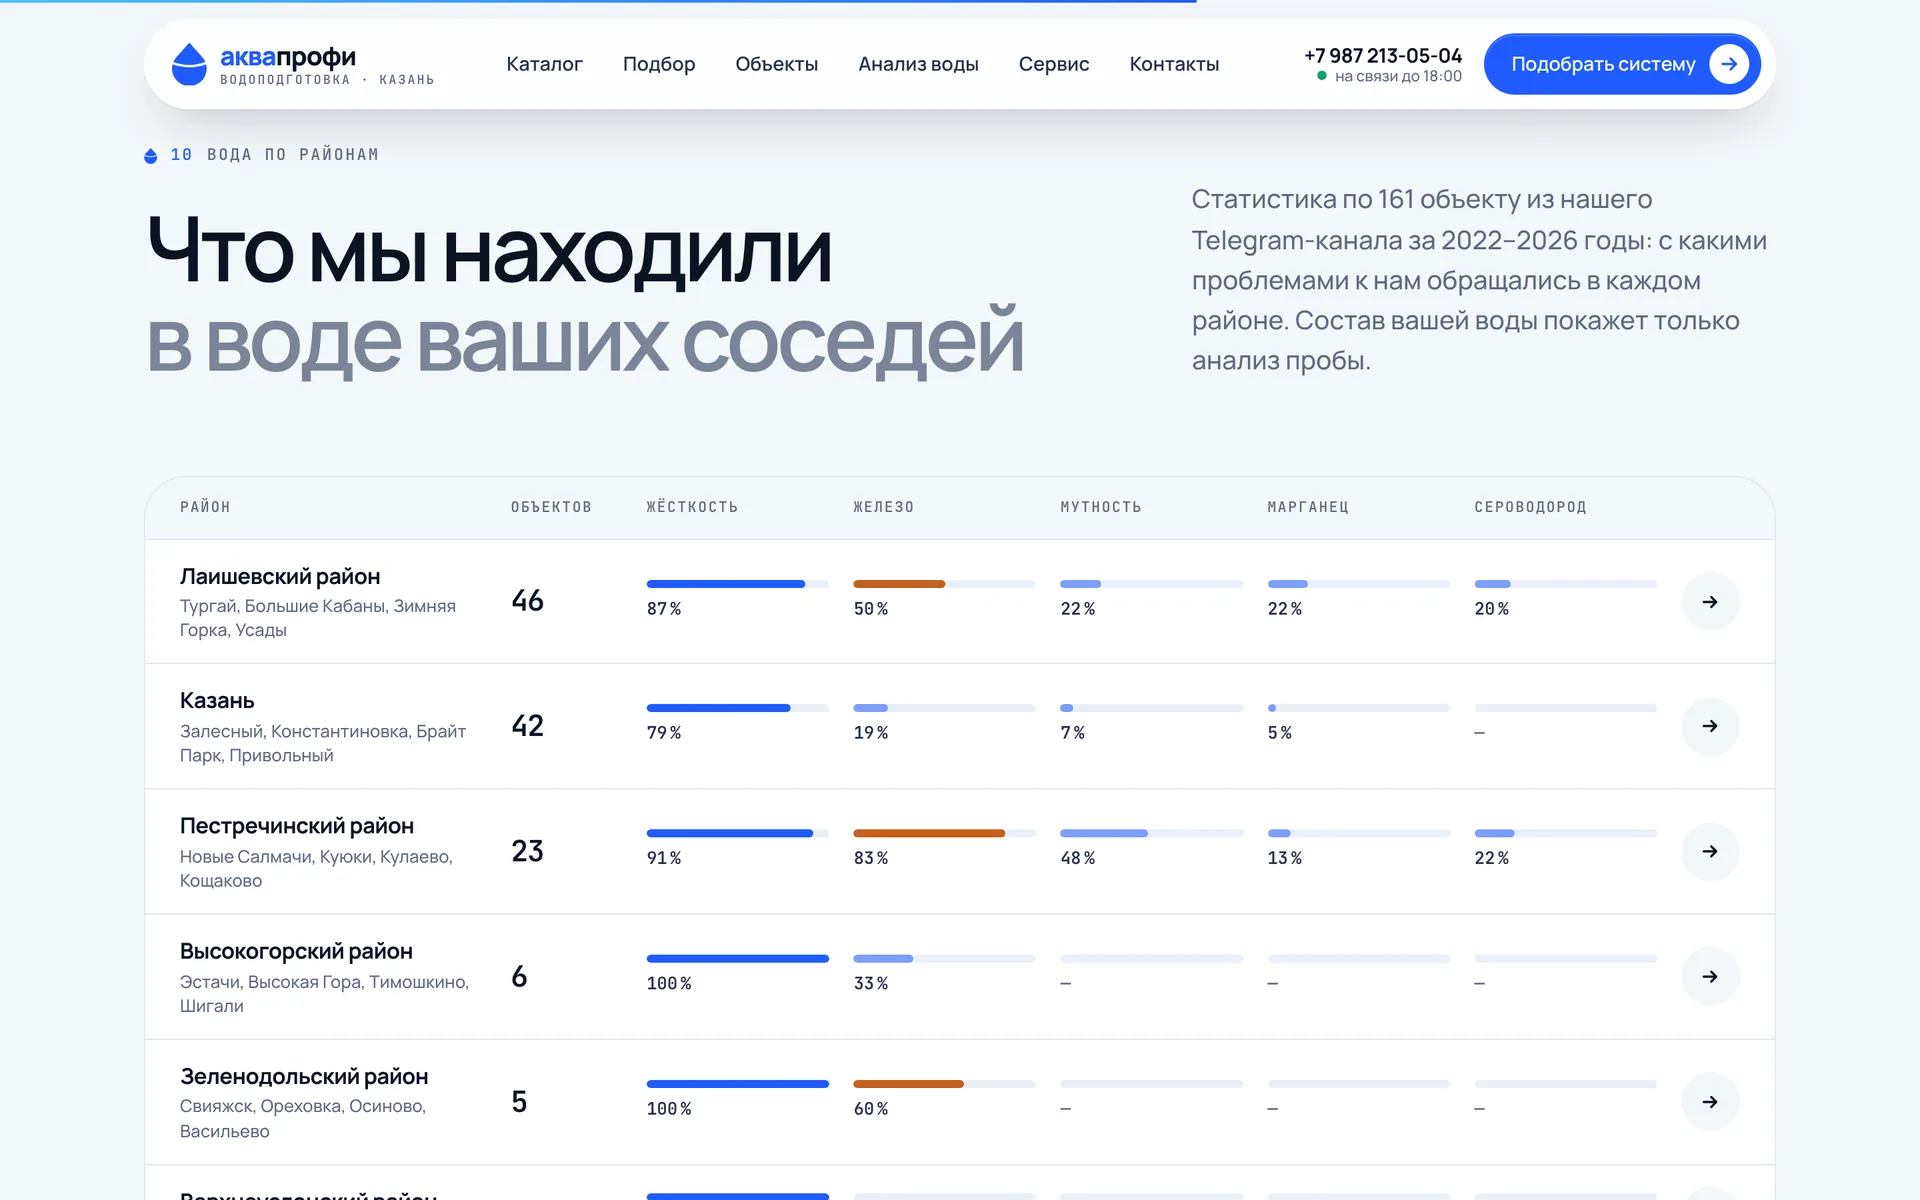1920x1200 pixels.
Task: Open the Лаишевский район row arrow
Action: [x=1710, y=602]
